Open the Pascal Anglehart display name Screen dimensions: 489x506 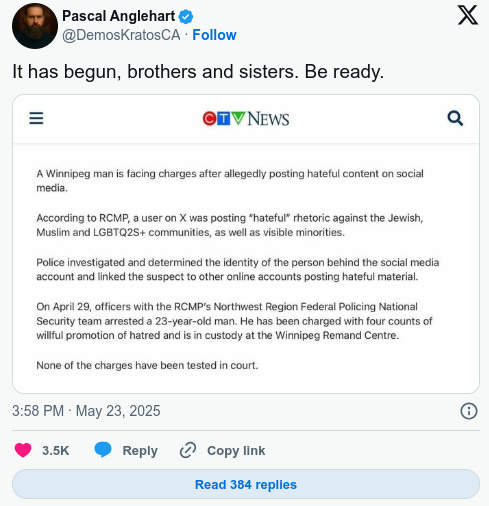click(118, 16)
